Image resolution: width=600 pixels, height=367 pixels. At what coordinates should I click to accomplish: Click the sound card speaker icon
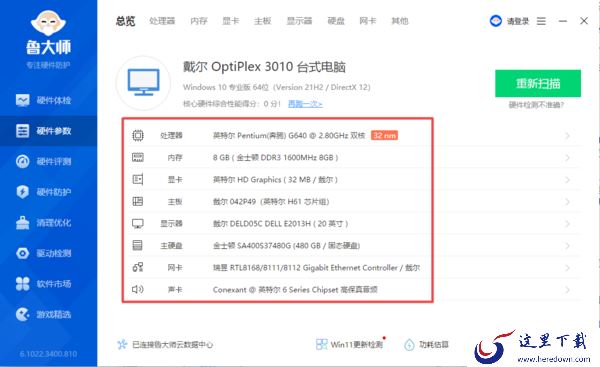(x=138, y=289)
